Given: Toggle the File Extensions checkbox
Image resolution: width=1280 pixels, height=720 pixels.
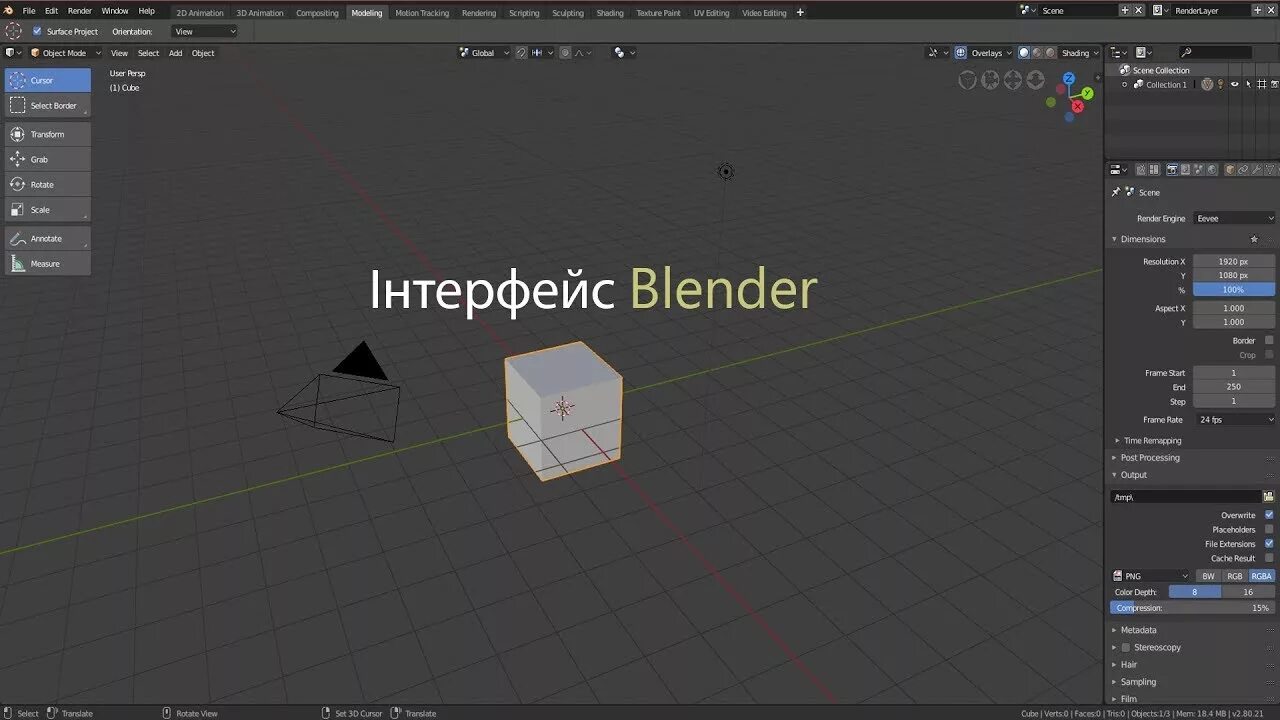Looking at the screenshot, I should click(x=1269, y=544).
